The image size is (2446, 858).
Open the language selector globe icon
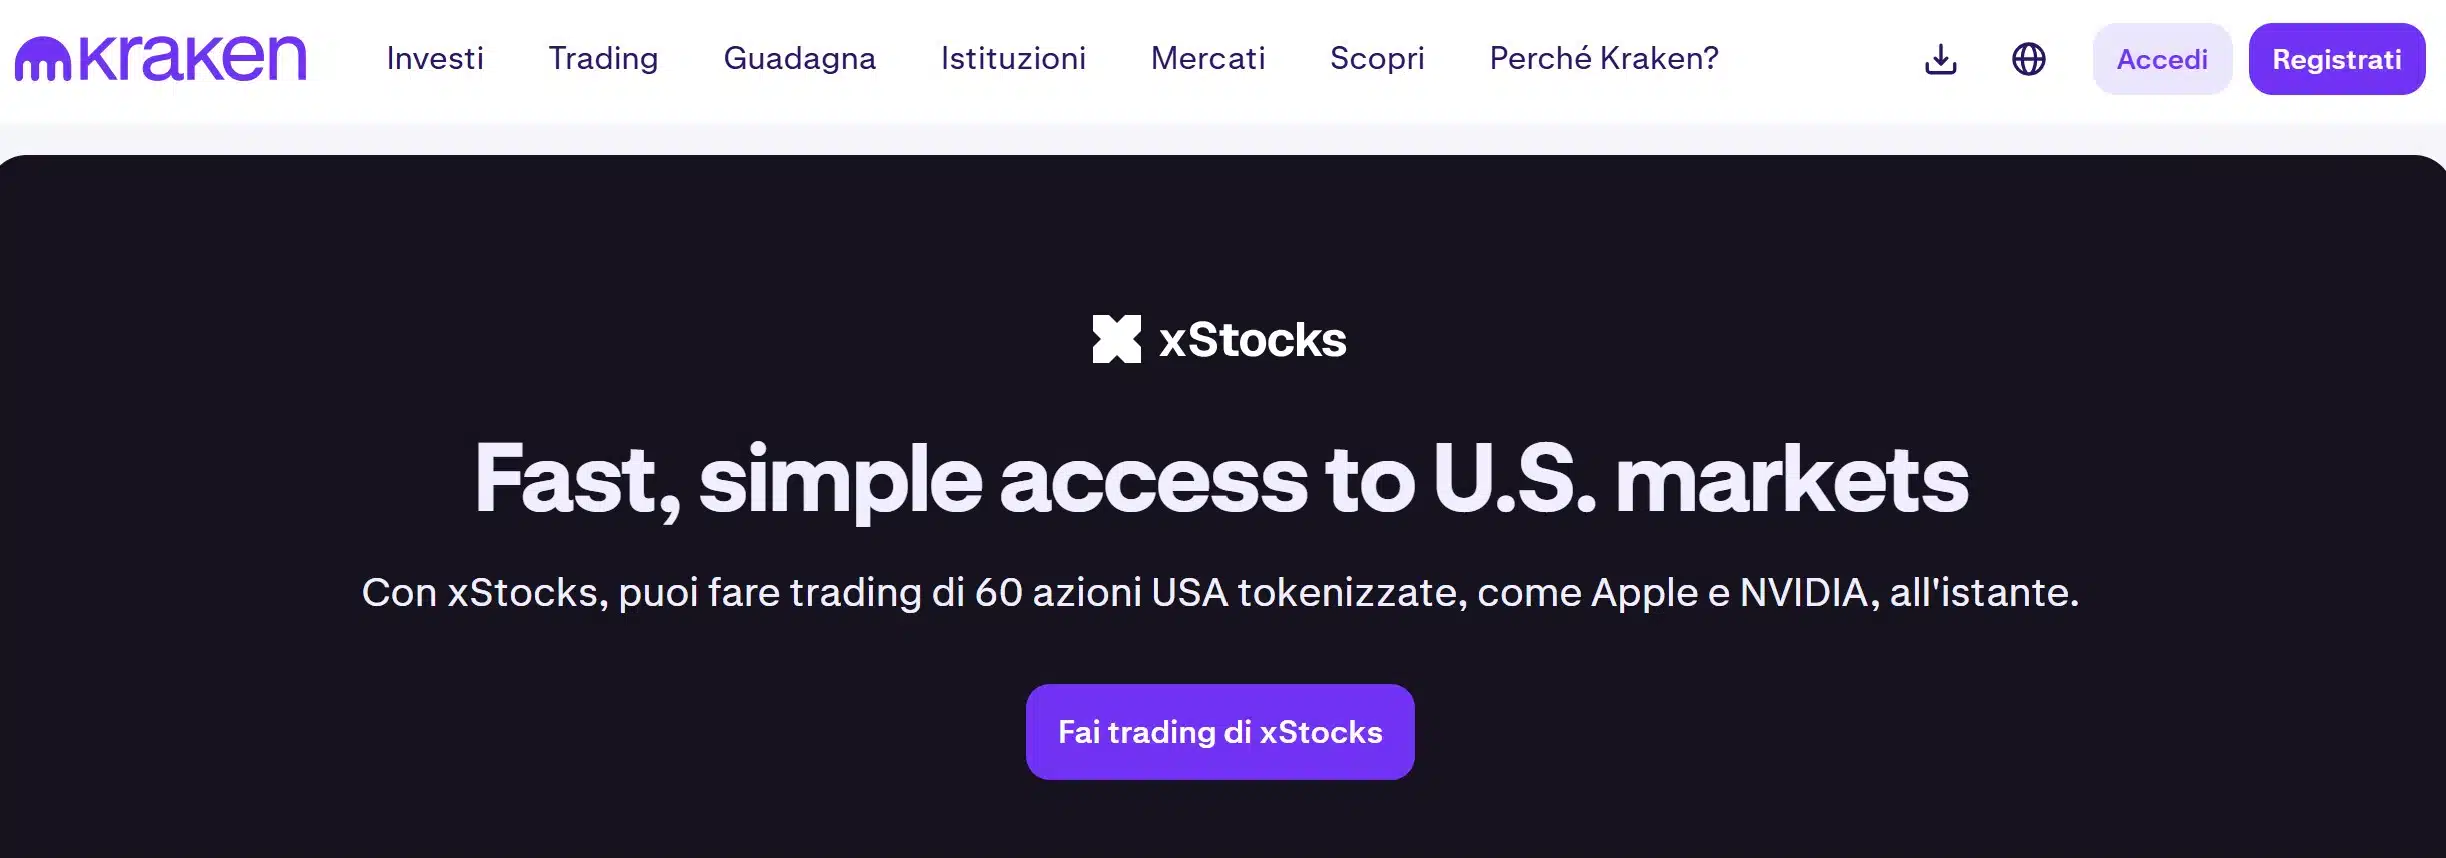pyautogui.click(x=2028, y=59)
